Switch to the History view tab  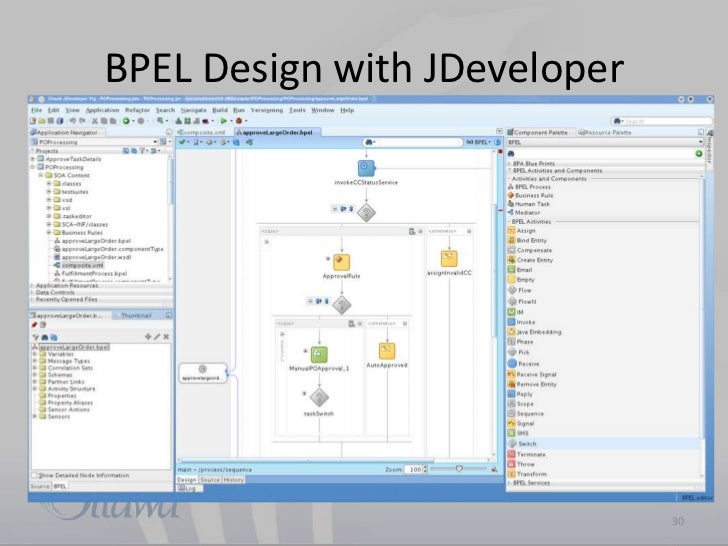(234, 480)
